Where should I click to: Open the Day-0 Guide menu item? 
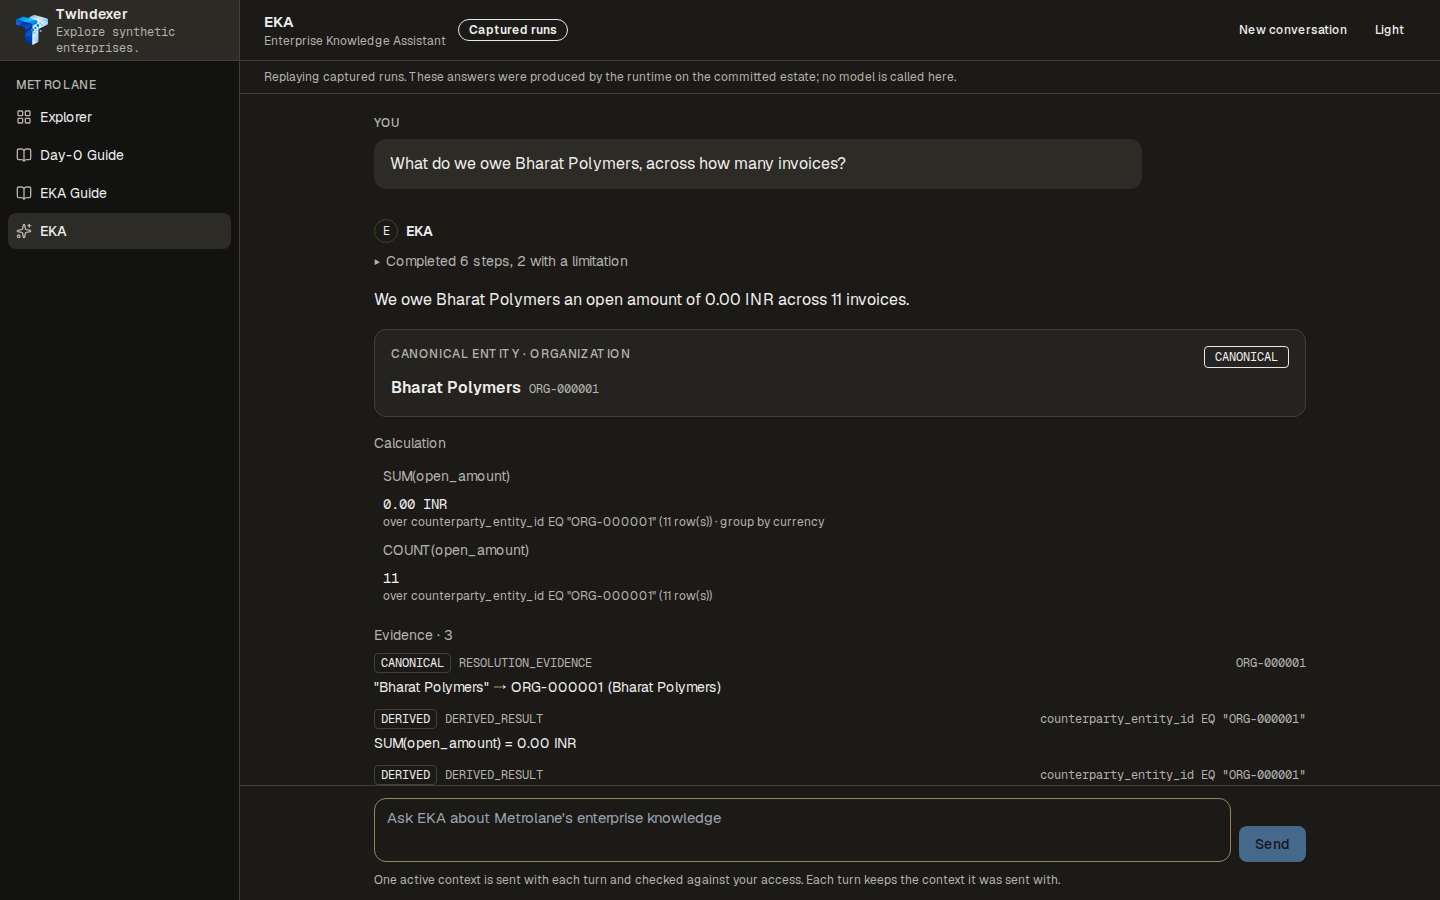click(x=119, y=155)
